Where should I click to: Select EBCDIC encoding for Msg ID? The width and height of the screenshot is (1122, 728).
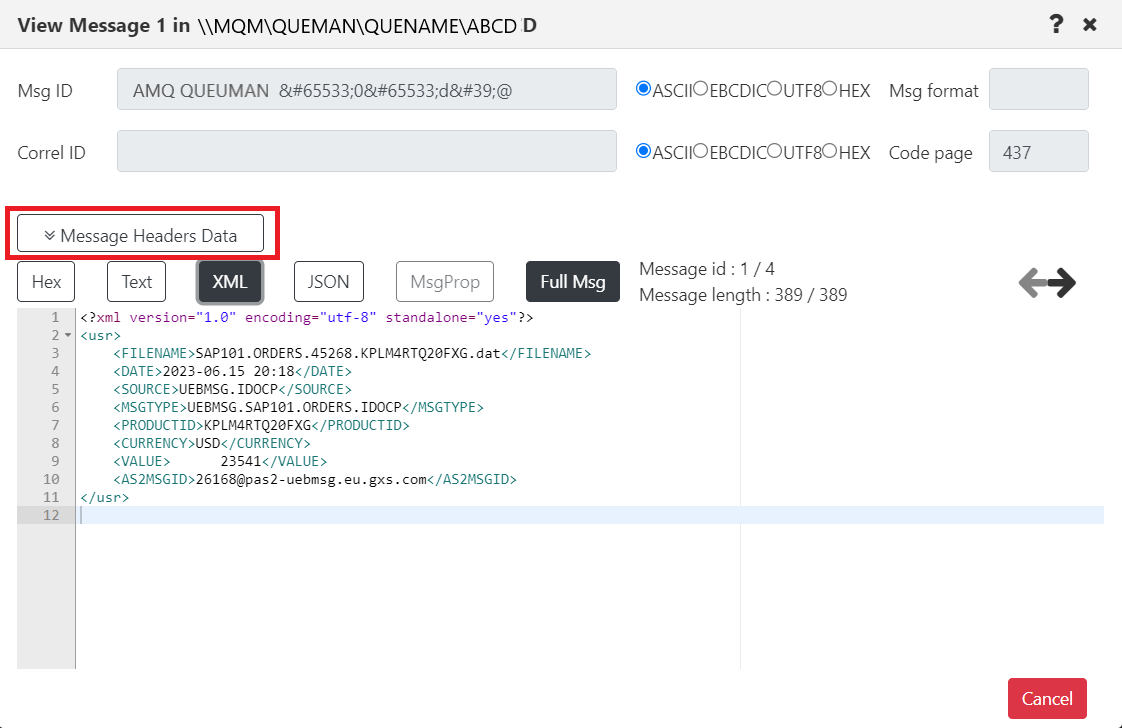701,89
